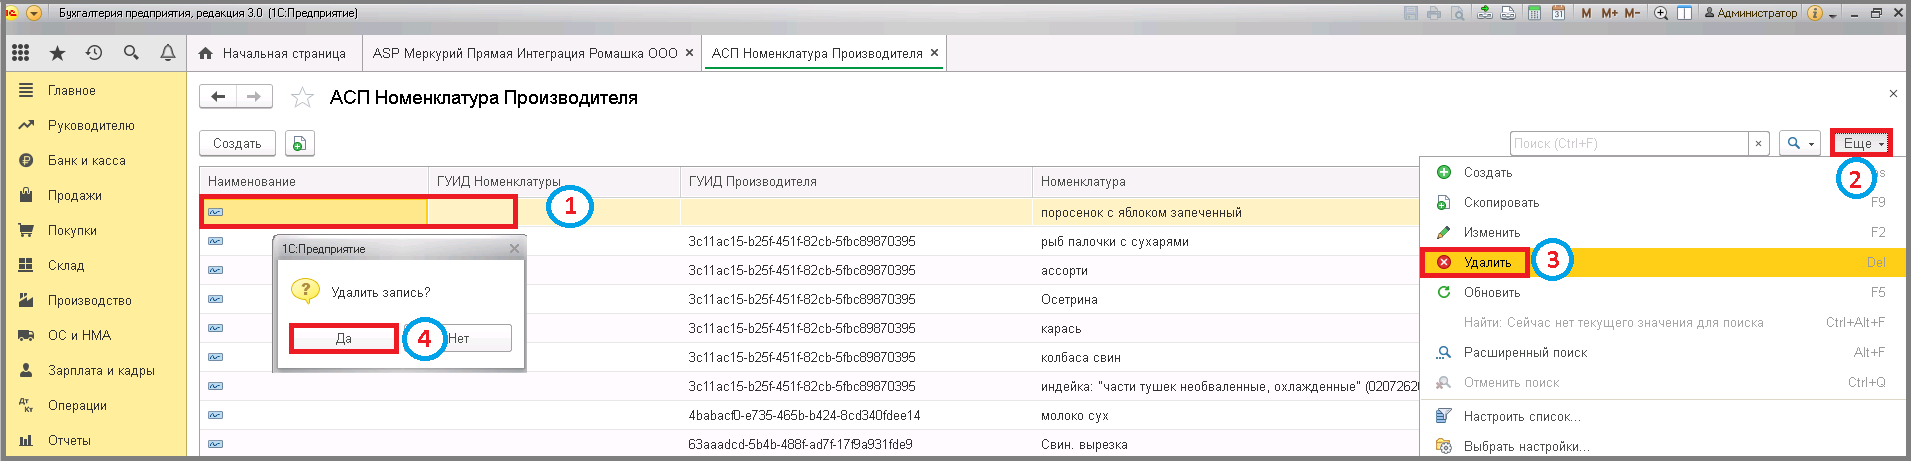Open the History clock icon

pyautogui.click(x=94, y=53)
